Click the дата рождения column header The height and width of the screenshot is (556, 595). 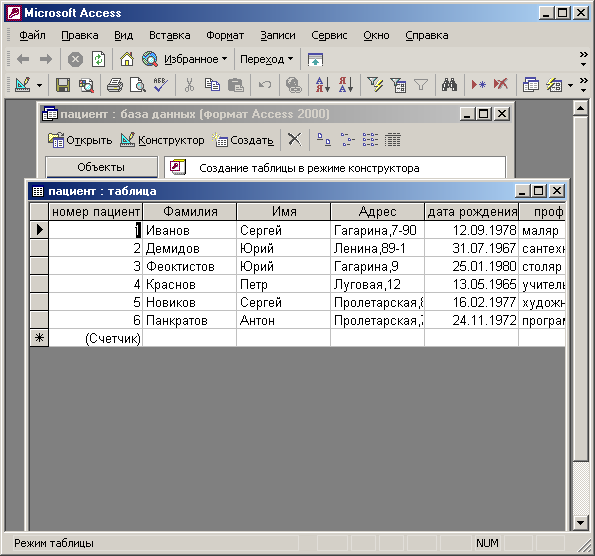[x=472, y=211]
